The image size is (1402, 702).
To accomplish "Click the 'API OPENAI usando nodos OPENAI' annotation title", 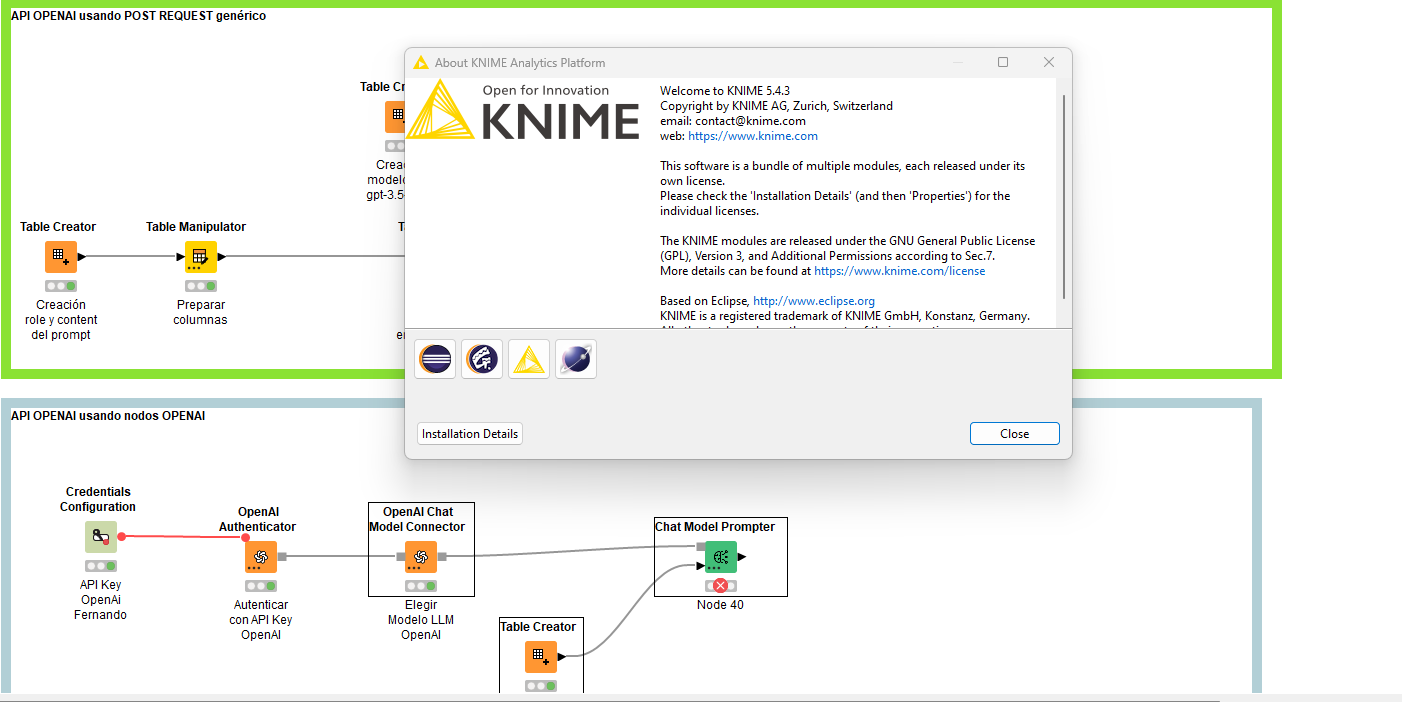I will (108, 416).
